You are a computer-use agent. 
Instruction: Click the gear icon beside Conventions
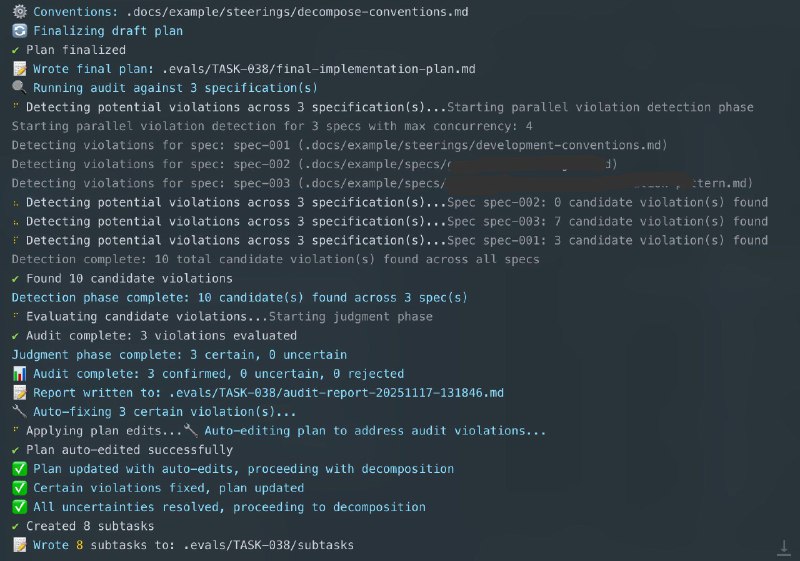19,12
